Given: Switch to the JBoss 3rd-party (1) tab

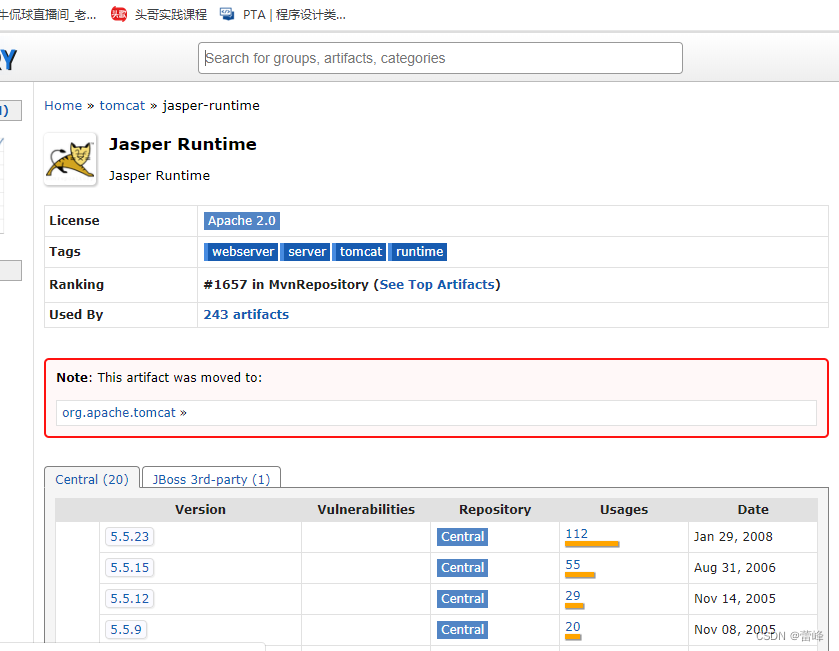Looking at the screenshot, I should pos(211,479).
